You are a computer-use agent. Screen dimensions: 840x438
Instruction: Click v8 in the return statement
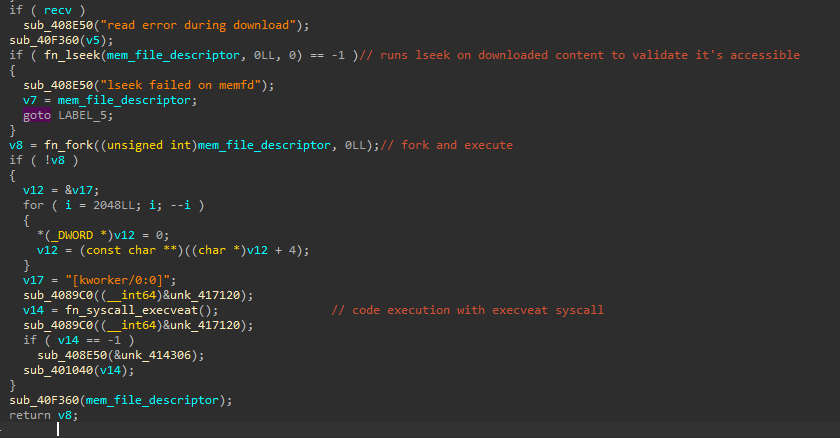65,415
